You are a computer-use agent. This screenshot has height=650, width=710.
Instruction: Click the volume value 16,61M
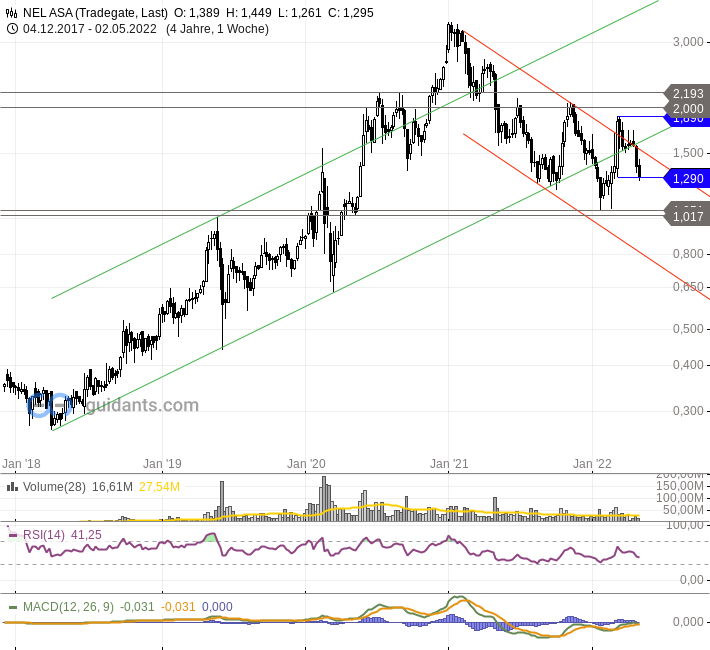(112, 487)
